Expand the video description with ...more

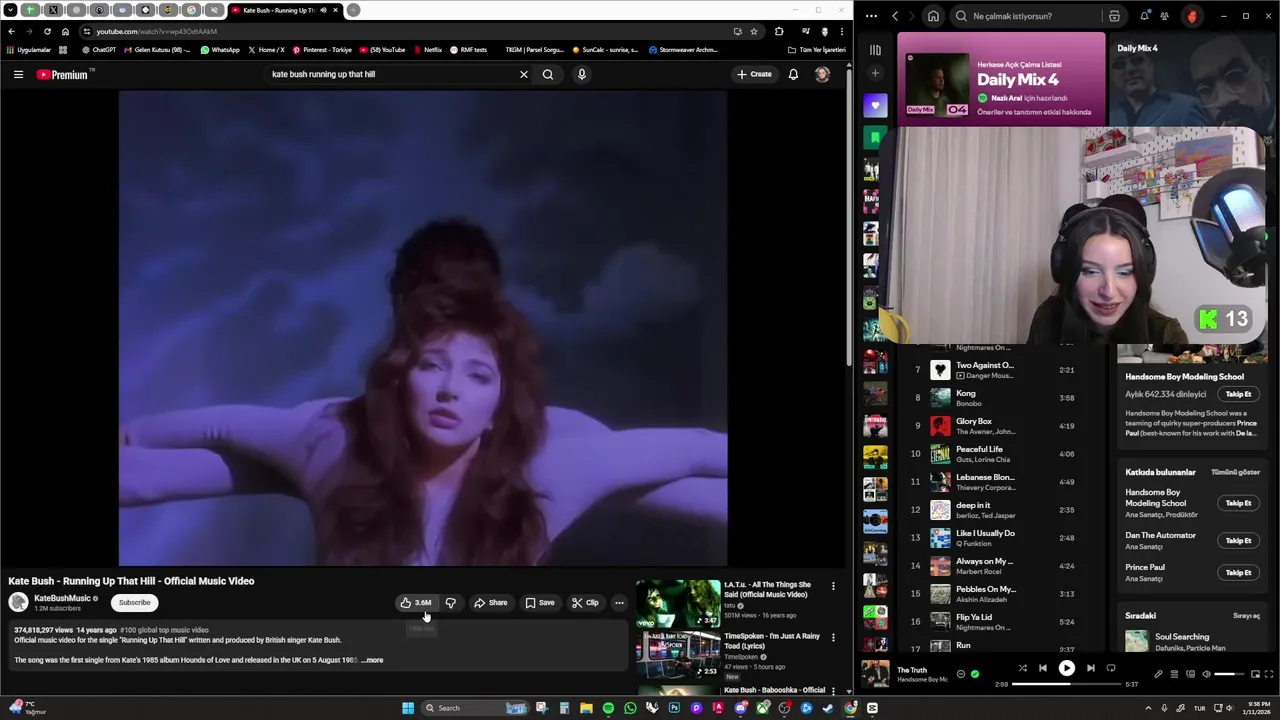373,660
